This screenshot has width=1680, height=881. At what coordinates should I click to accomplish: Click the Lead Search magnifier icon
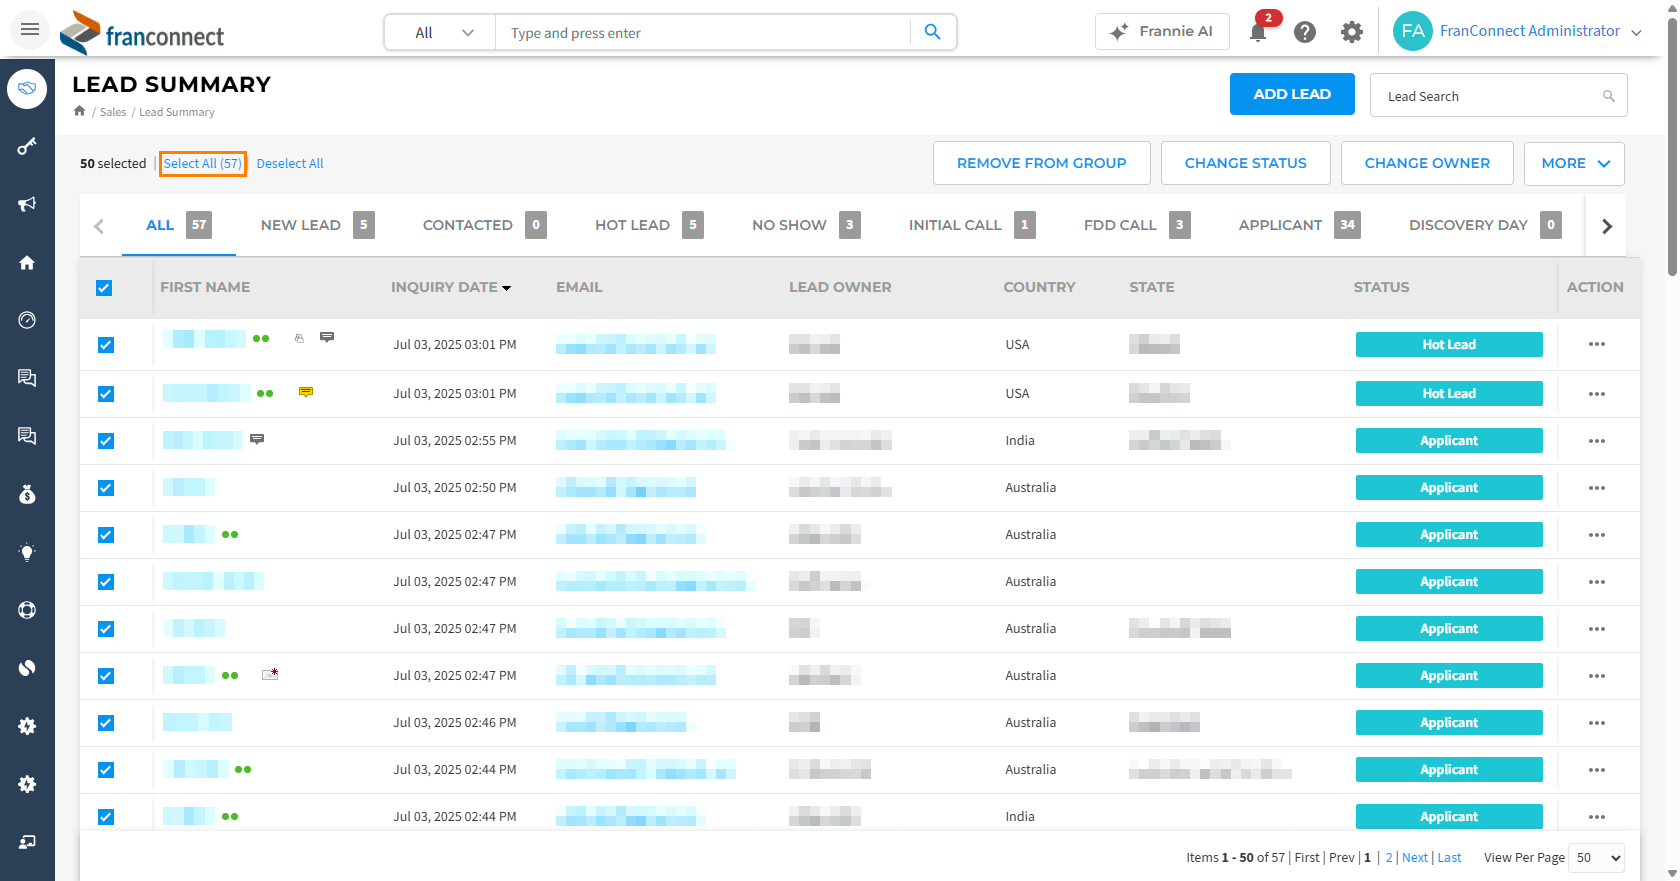pos(1609,96)
